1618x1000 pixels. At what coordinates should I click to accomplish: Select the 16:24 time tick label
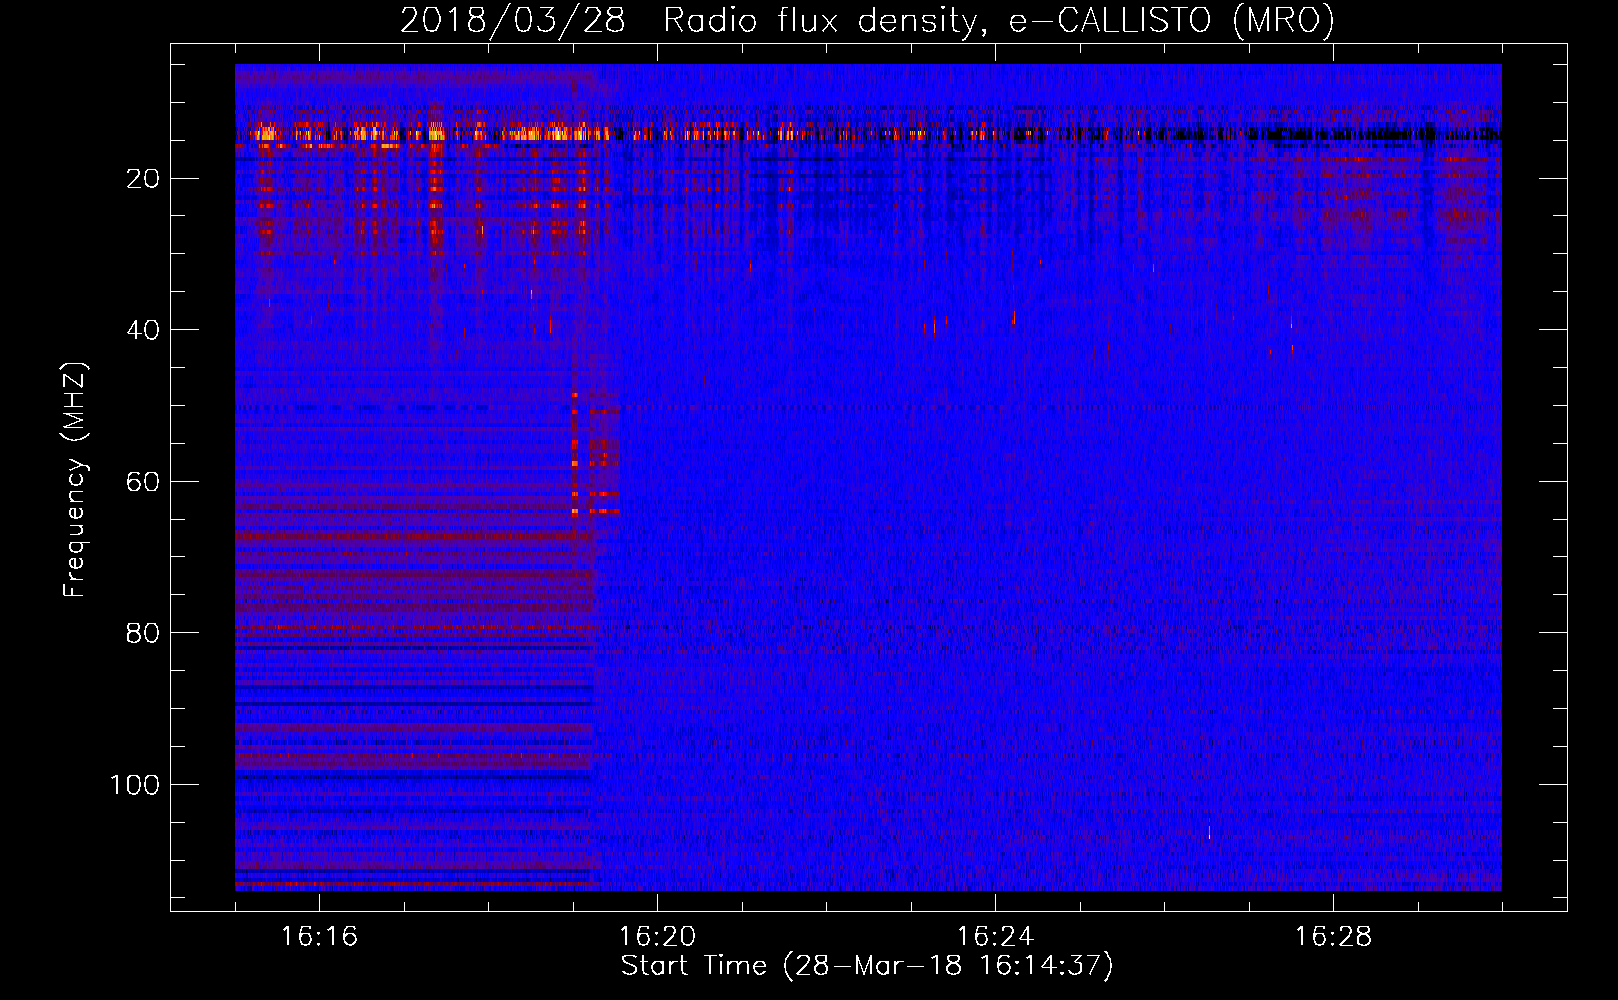click(x=995, y=937)
